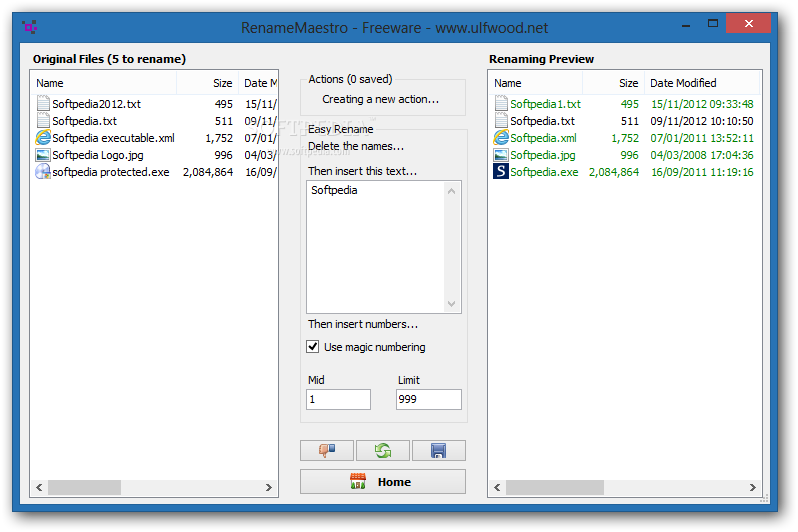Click the text box containing Softpedia
798x532 pixels.
click(376, 247)
